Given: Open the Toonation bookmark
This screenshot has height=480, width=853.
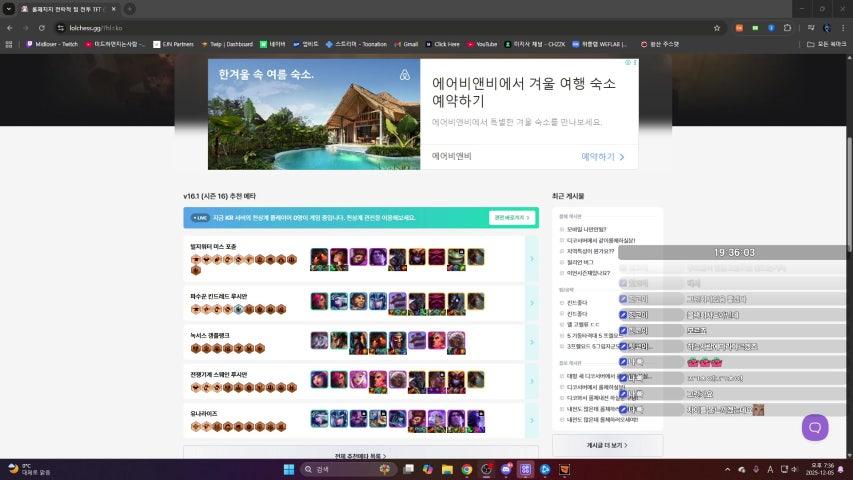Looking at the screenshot, I should (x=356, y=44).
